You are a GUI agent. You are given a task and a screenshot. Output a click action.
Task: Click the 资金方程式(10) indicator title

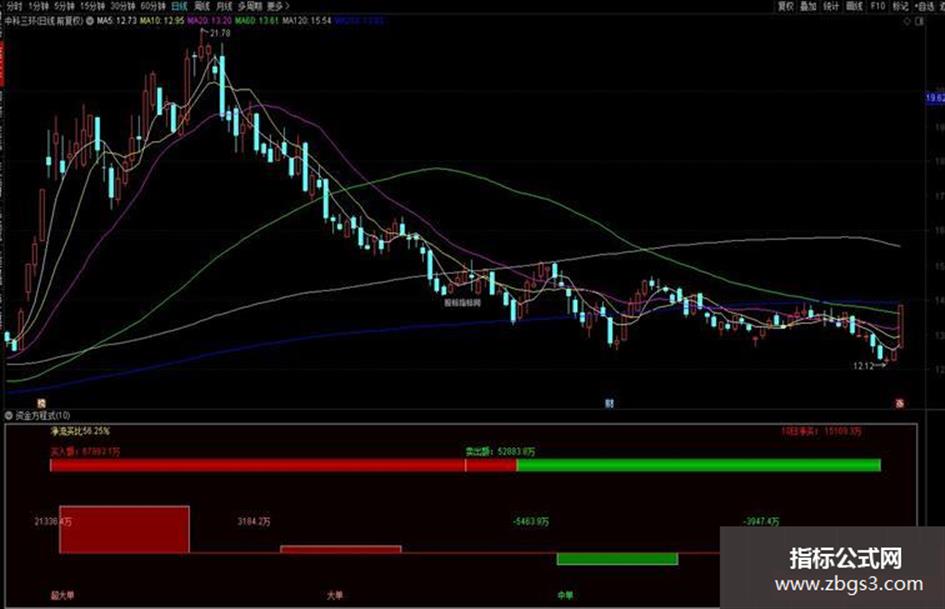point(43,415)
